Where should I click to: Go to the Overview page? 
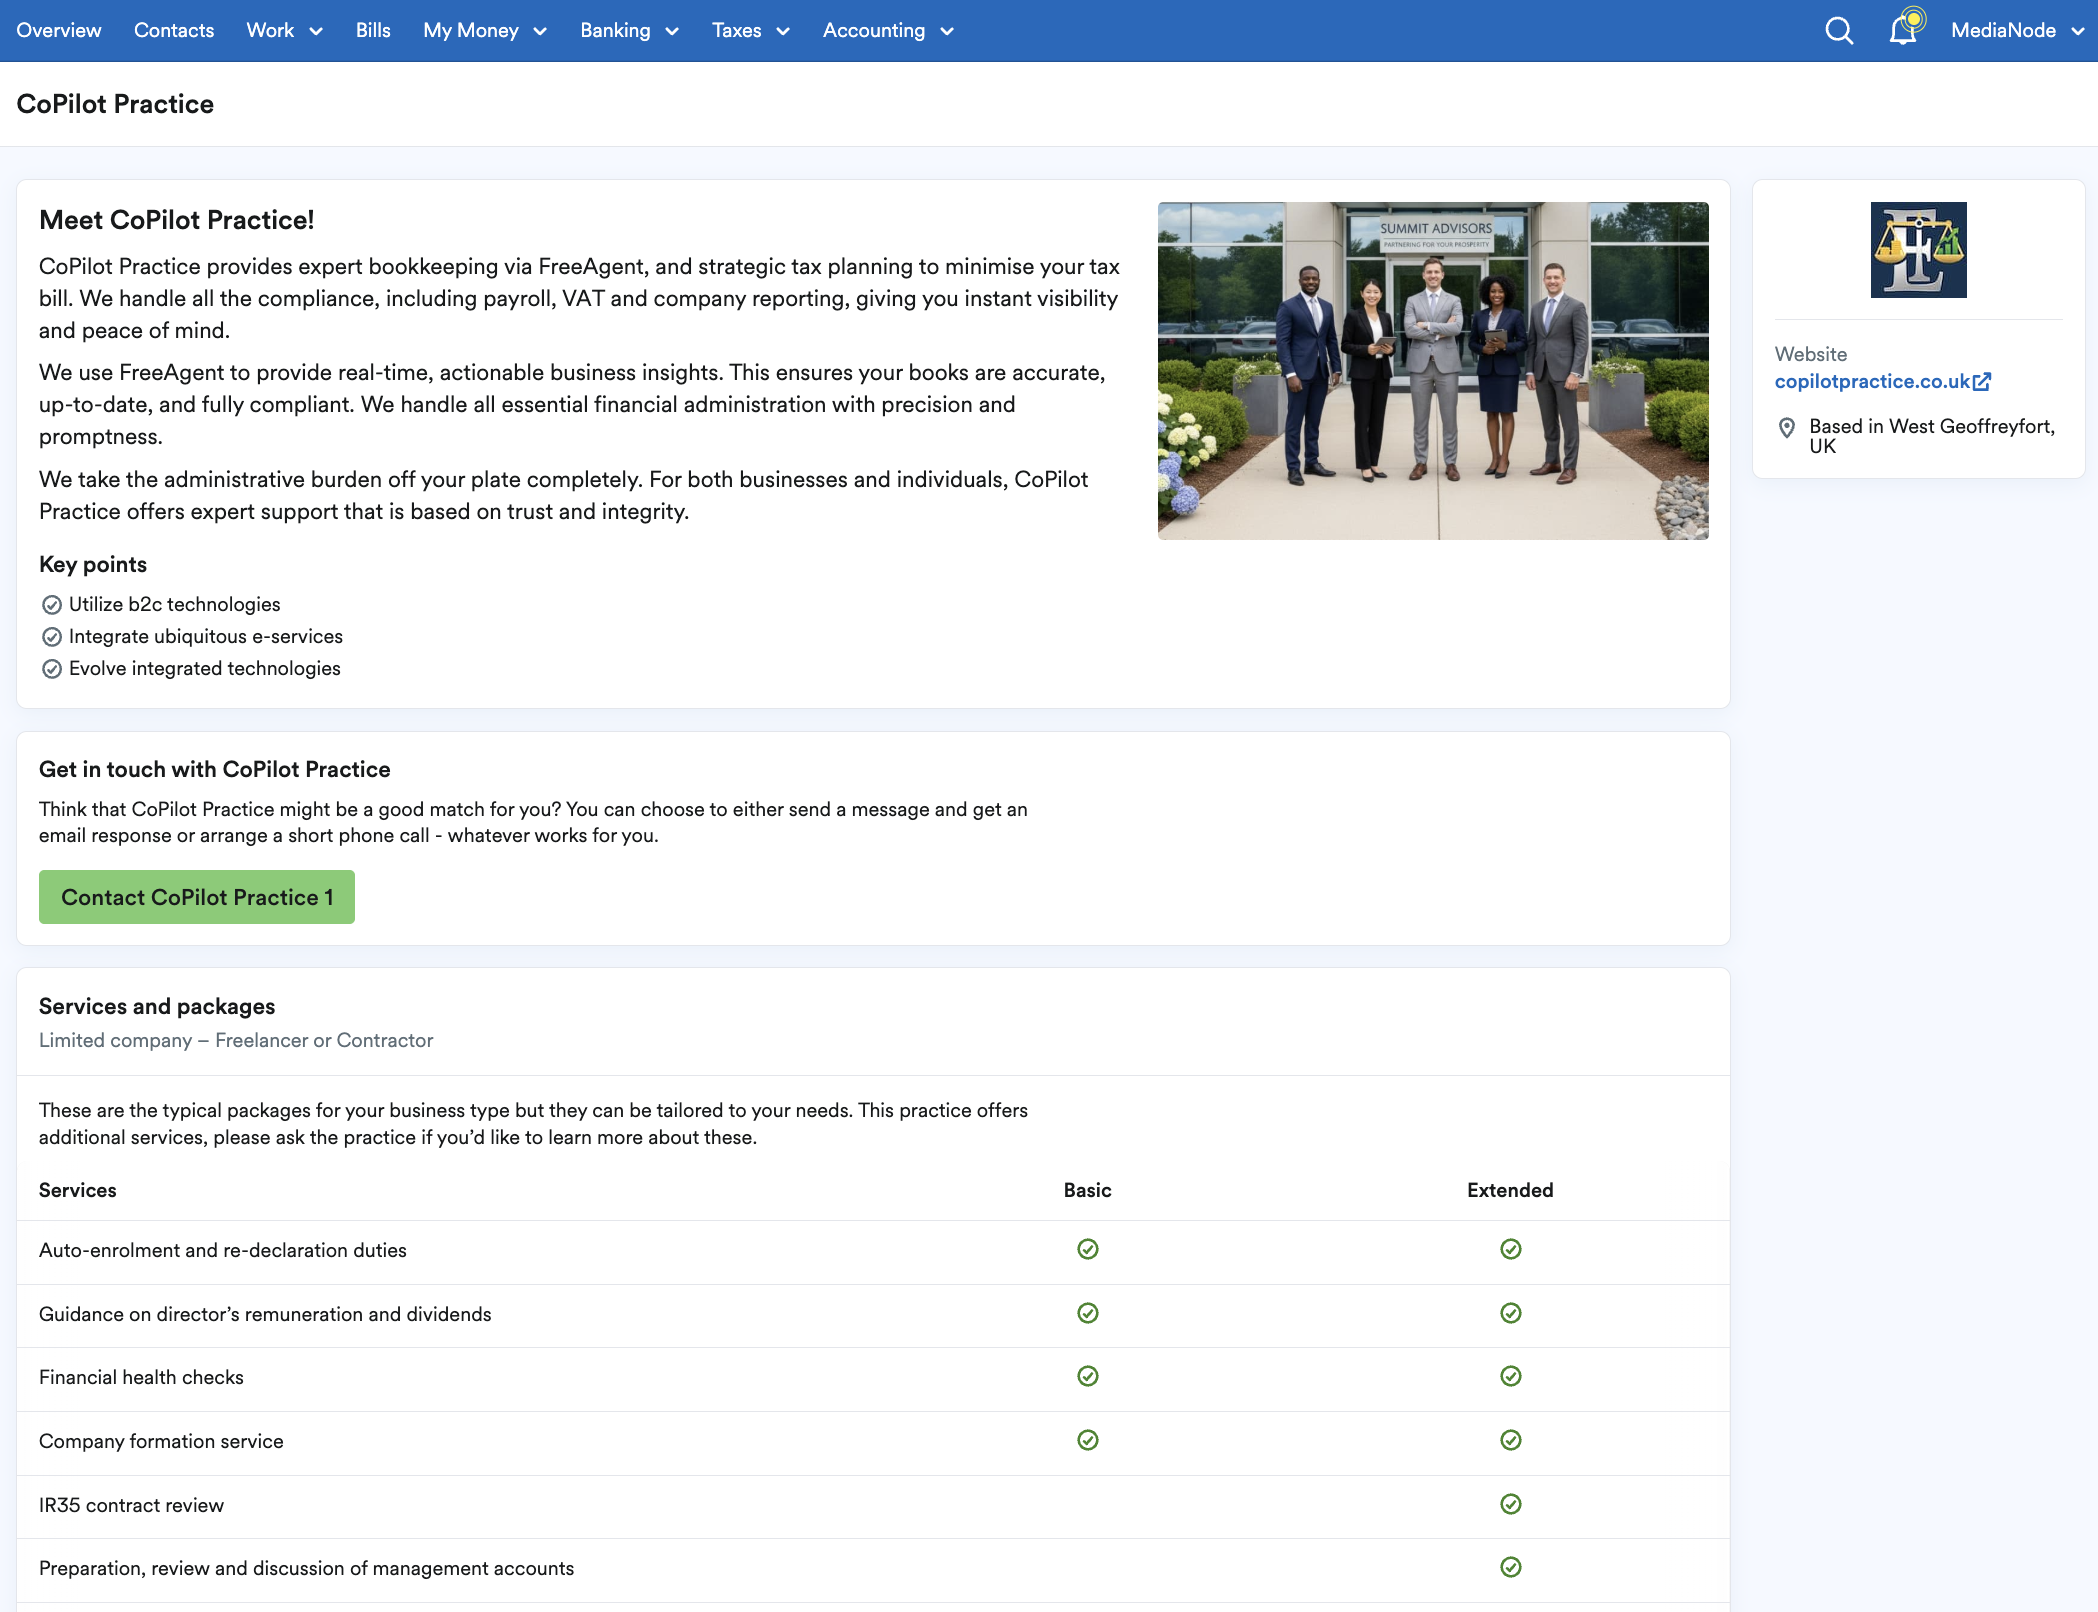pyautogui.click(x=59, y=31)
